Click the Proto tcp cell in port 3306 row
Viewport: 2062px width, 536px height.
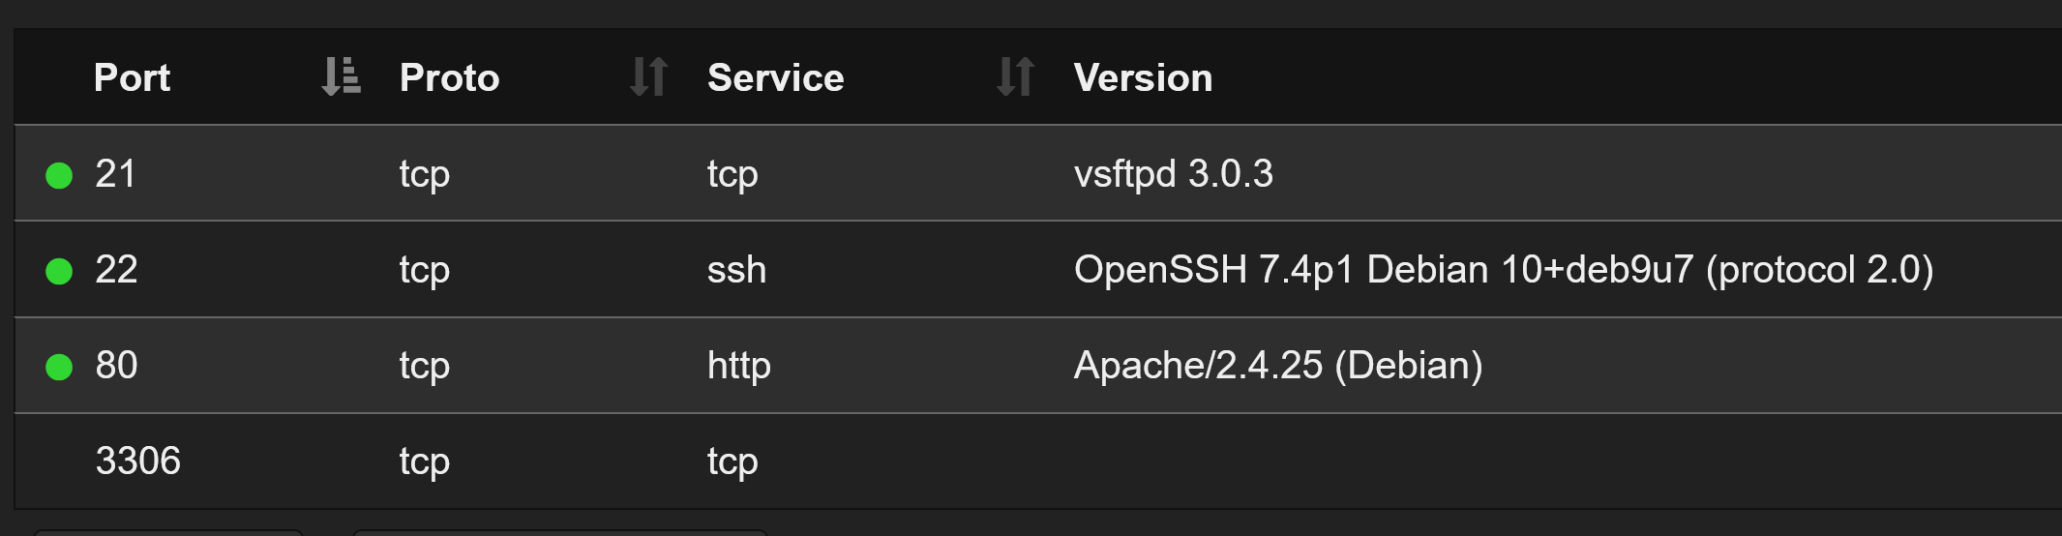(424, 462)
